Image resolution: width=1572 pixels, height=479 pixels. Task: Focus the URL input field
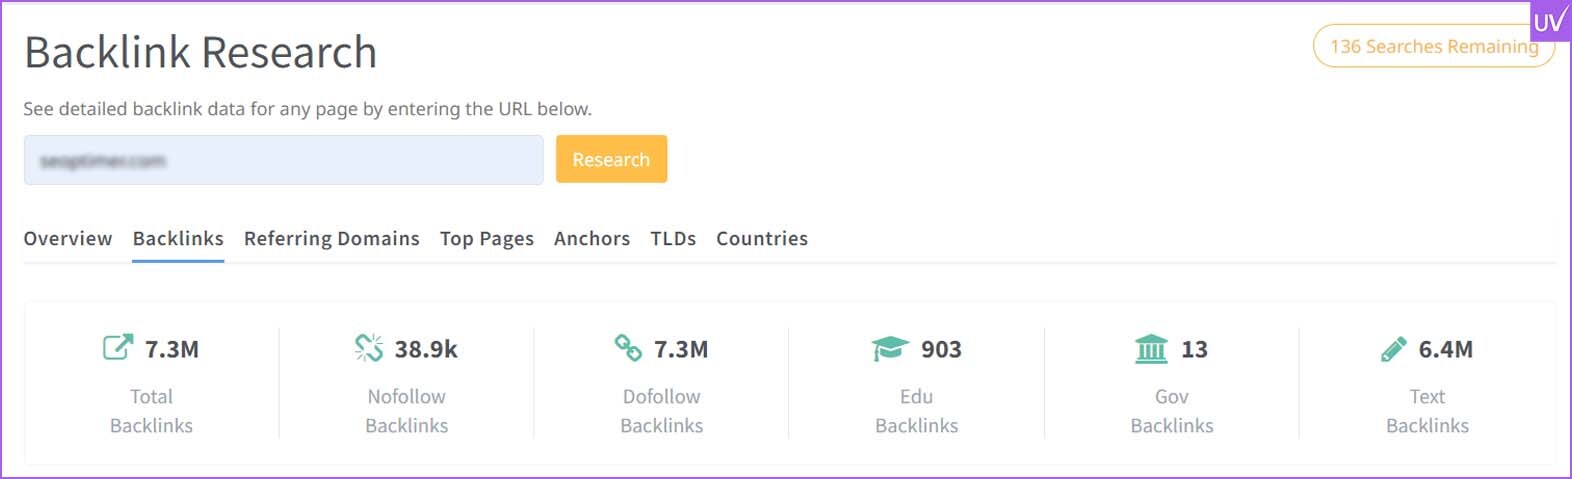click(284, 160)
